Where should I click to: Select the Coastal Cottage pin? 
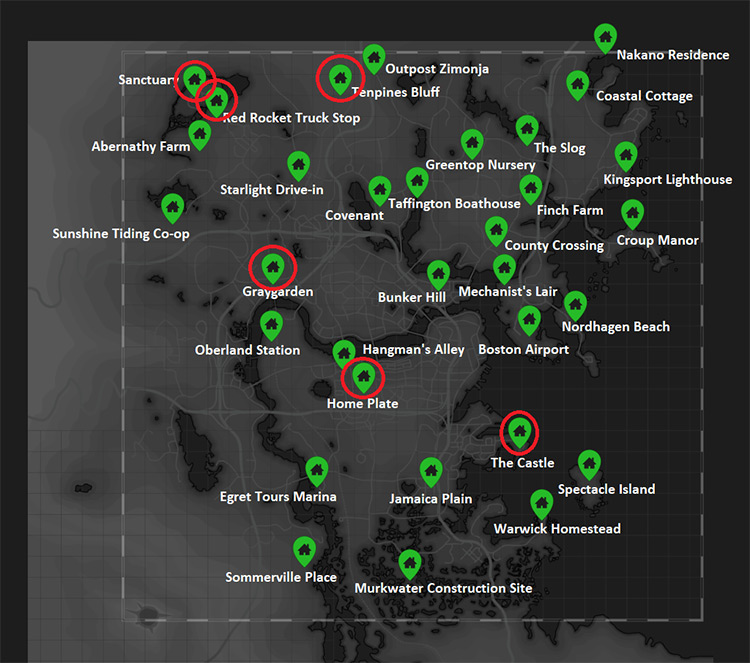pyautogui.click(x=578, y=86)
